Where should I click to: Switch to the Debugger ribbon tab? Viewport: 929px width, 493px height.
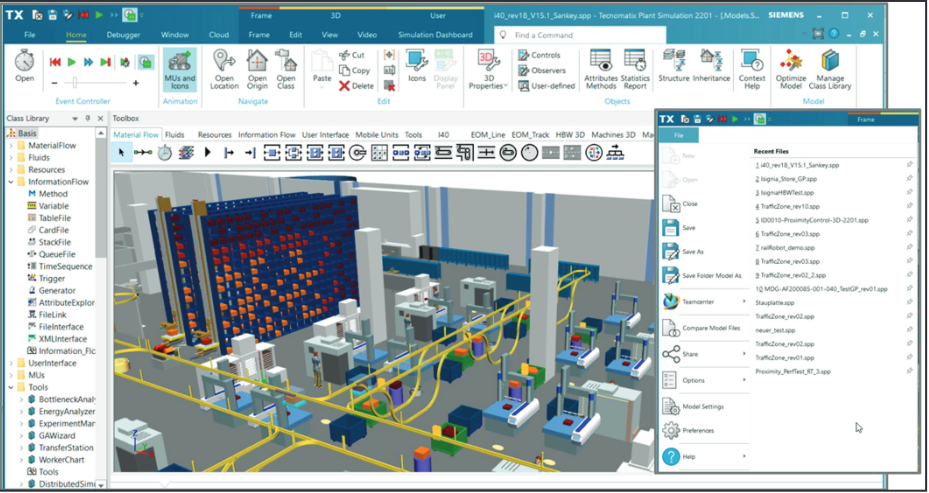click(123, 35)
